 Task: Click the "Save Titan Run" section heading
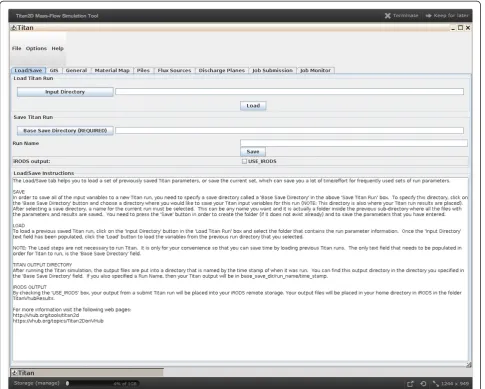33,117
